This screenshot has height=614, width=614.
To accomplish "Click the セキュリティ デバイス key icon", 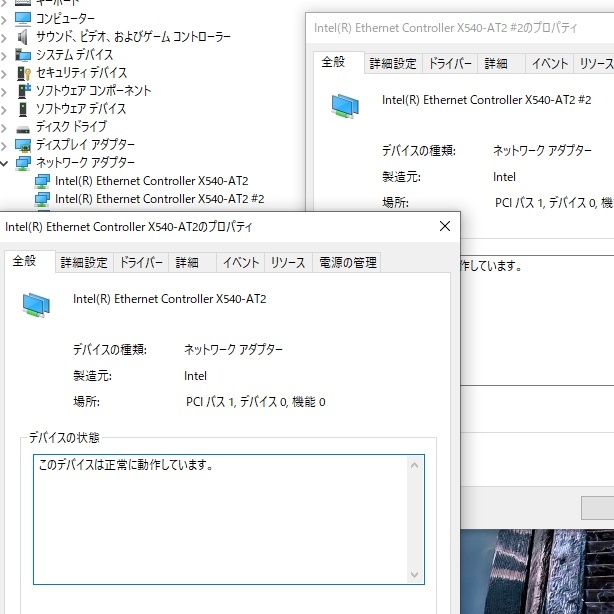I will point(23,73).
